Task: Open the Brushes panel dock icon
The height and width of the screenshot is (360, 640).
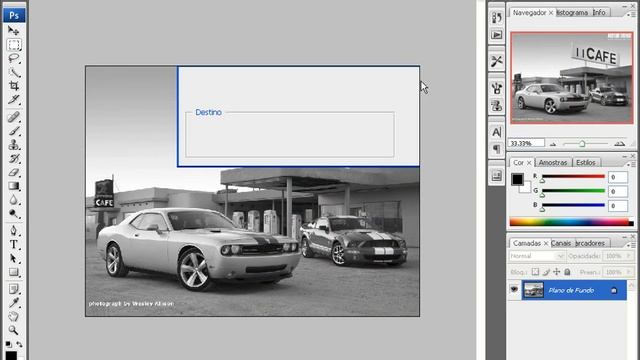Action: pyautogui.click(x=496, y=88)
